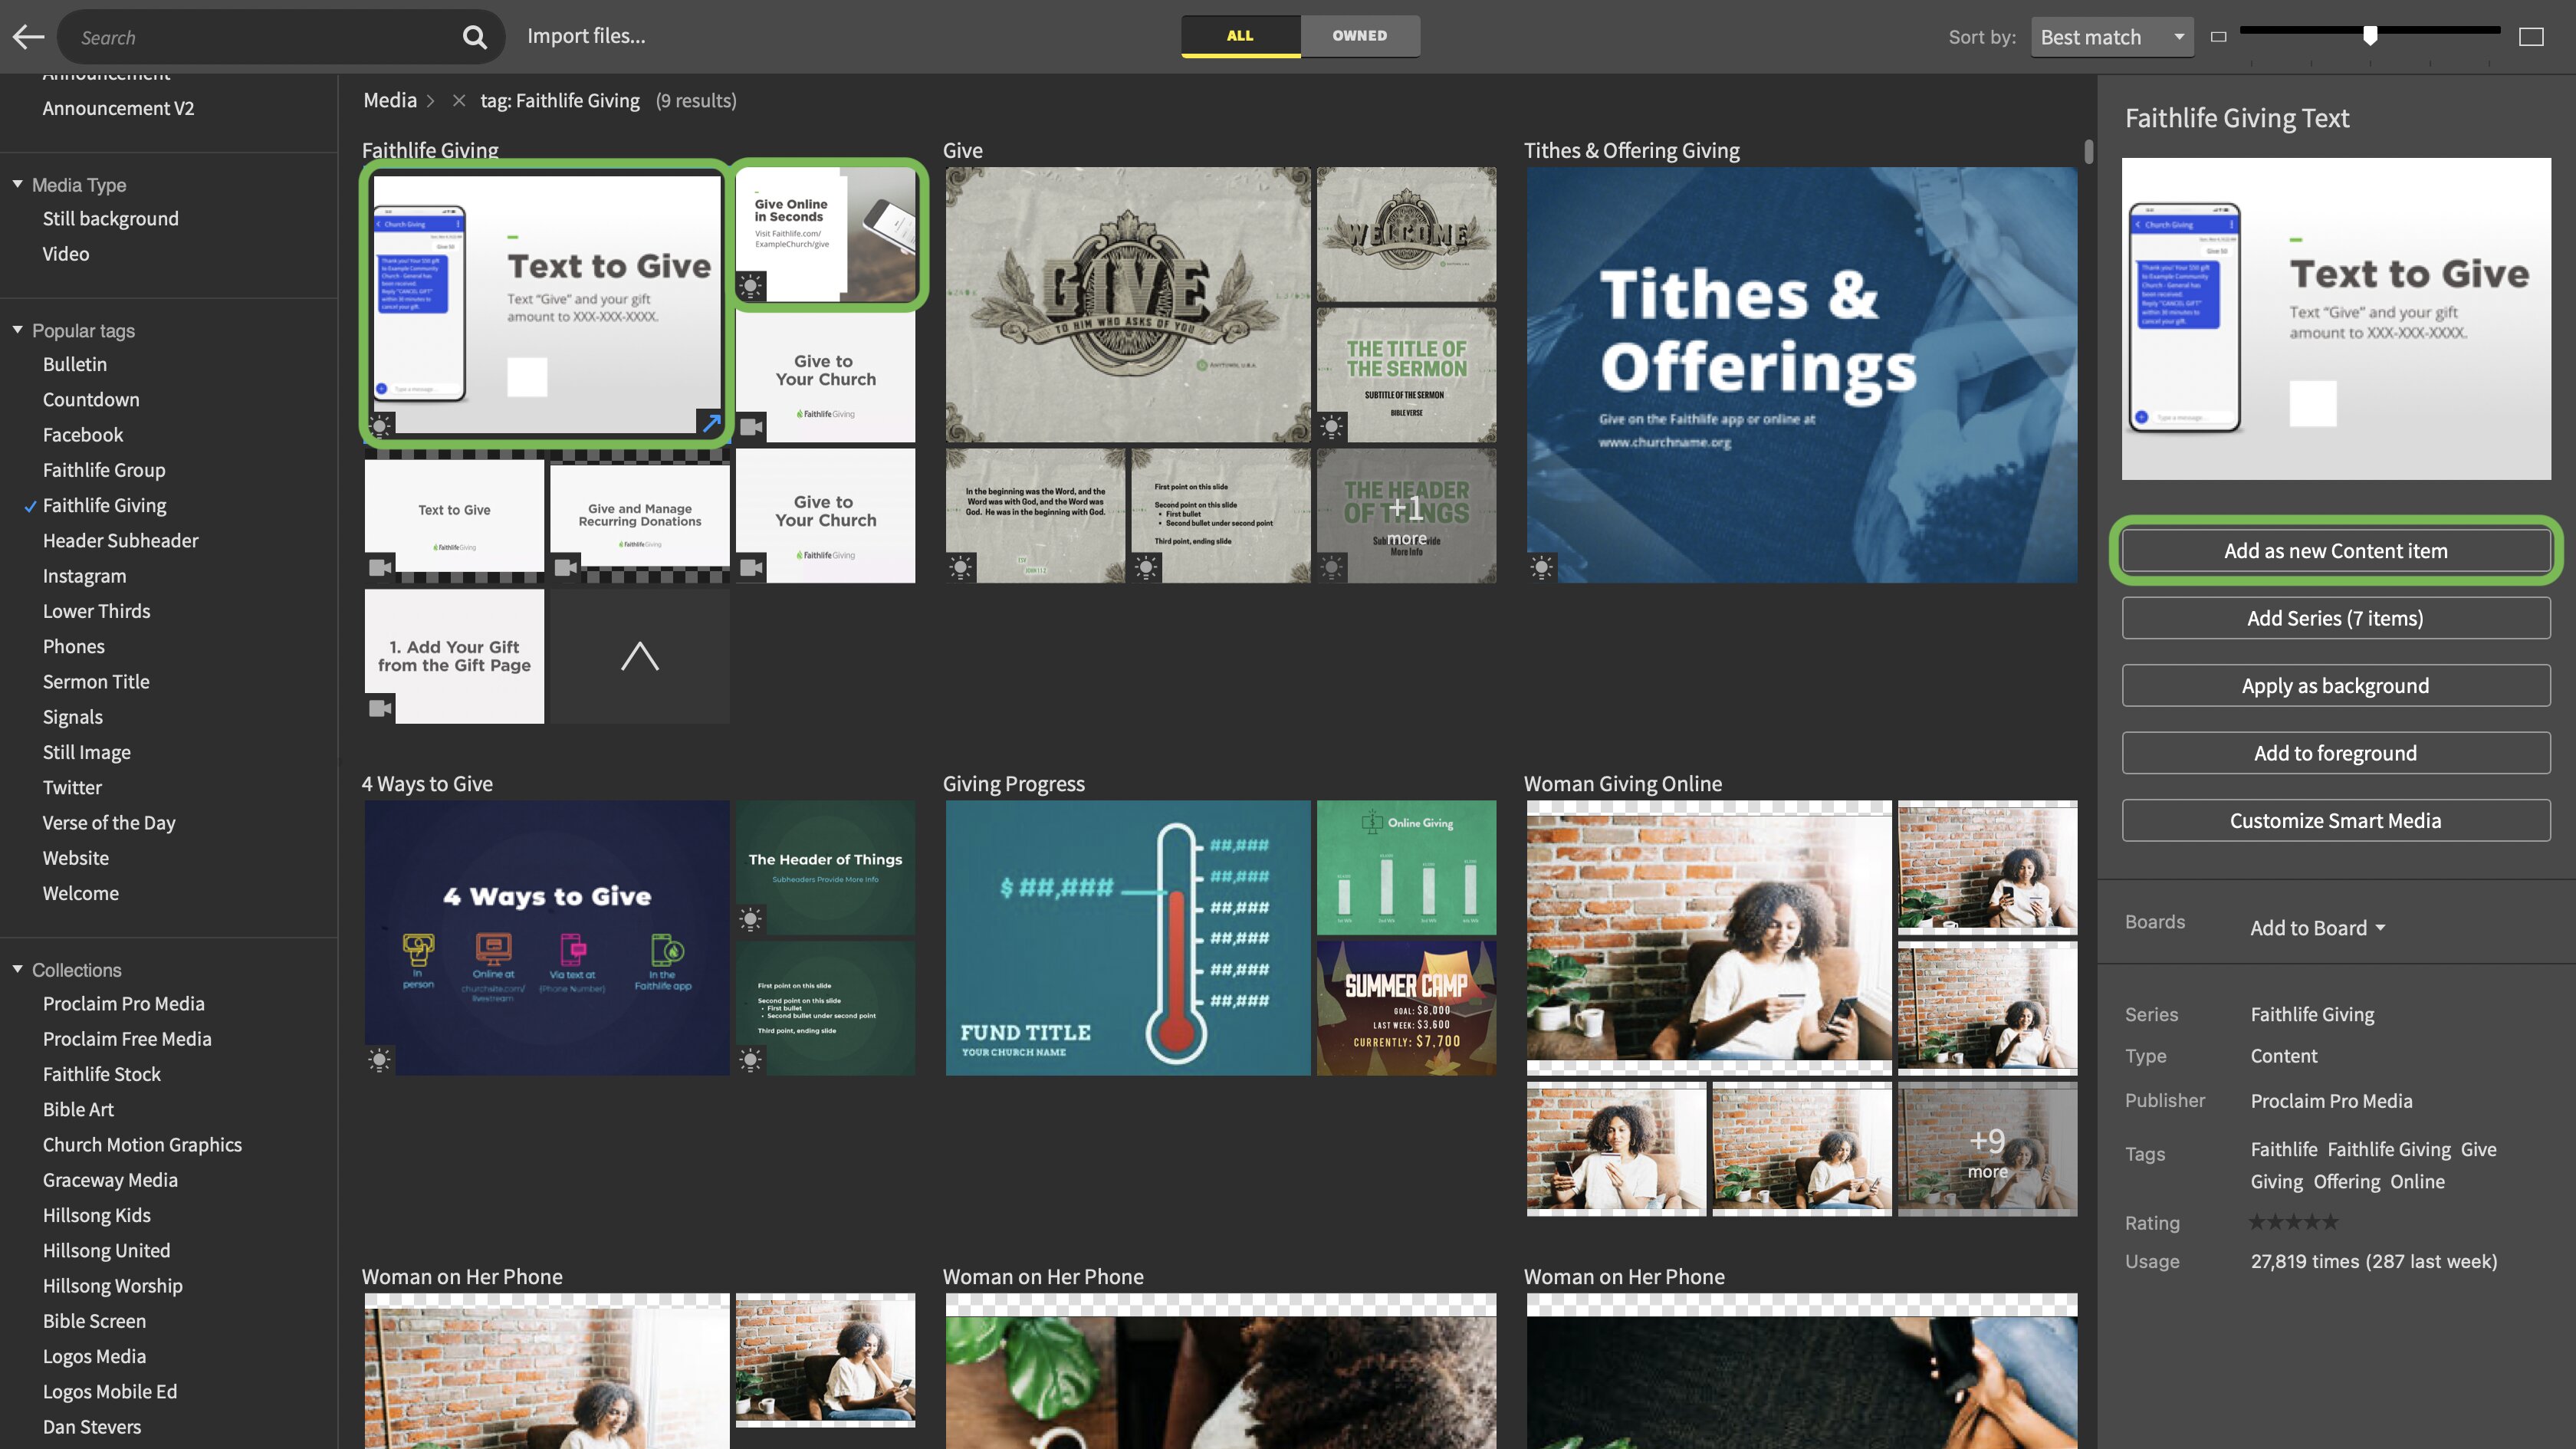Show all media with the ALL tab
The height and width of the screenshot is (1449, 2576).
(x=1240, y=36)
